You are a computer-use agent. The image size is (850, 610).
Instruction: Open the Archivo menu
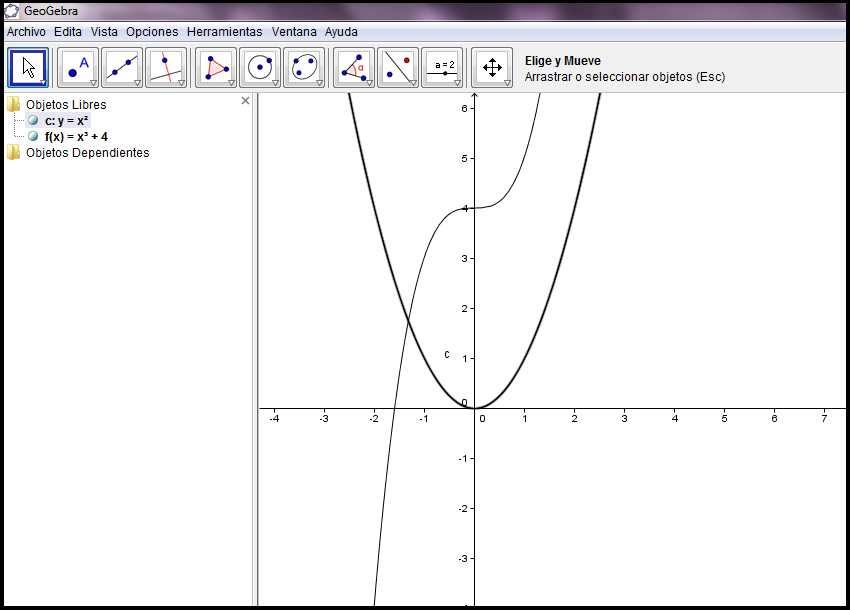25,31
